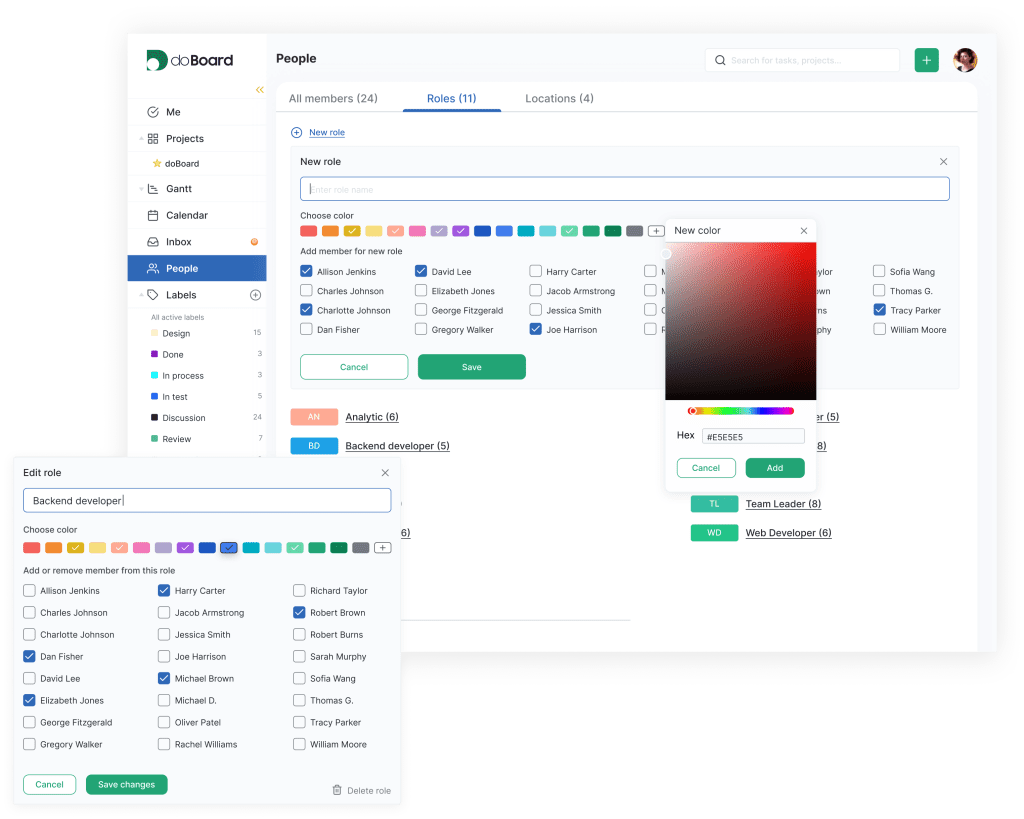Open the Team Leader role link
This screenshot has height=819, width=1024.
(782, 503)
